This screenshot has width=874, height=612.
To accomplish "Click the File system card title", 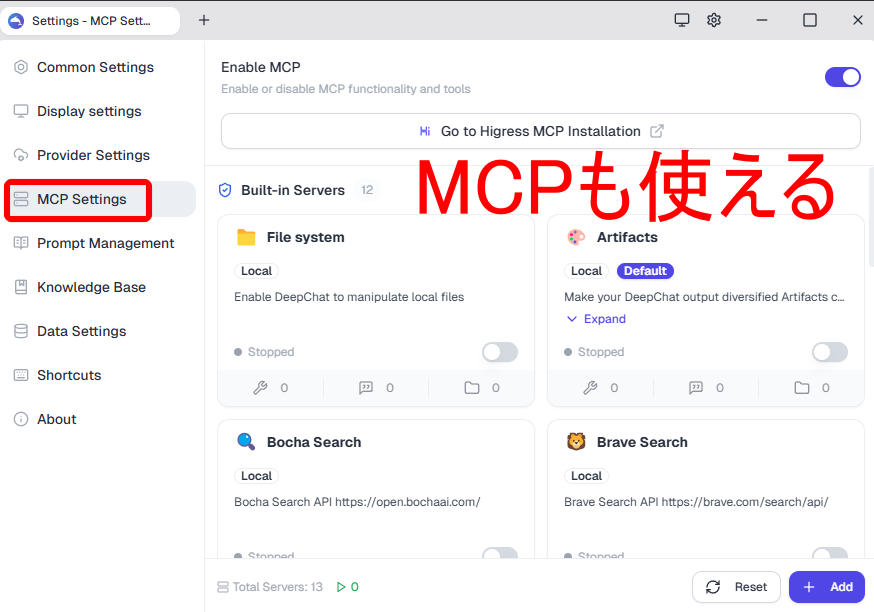I will pos(305,237).
